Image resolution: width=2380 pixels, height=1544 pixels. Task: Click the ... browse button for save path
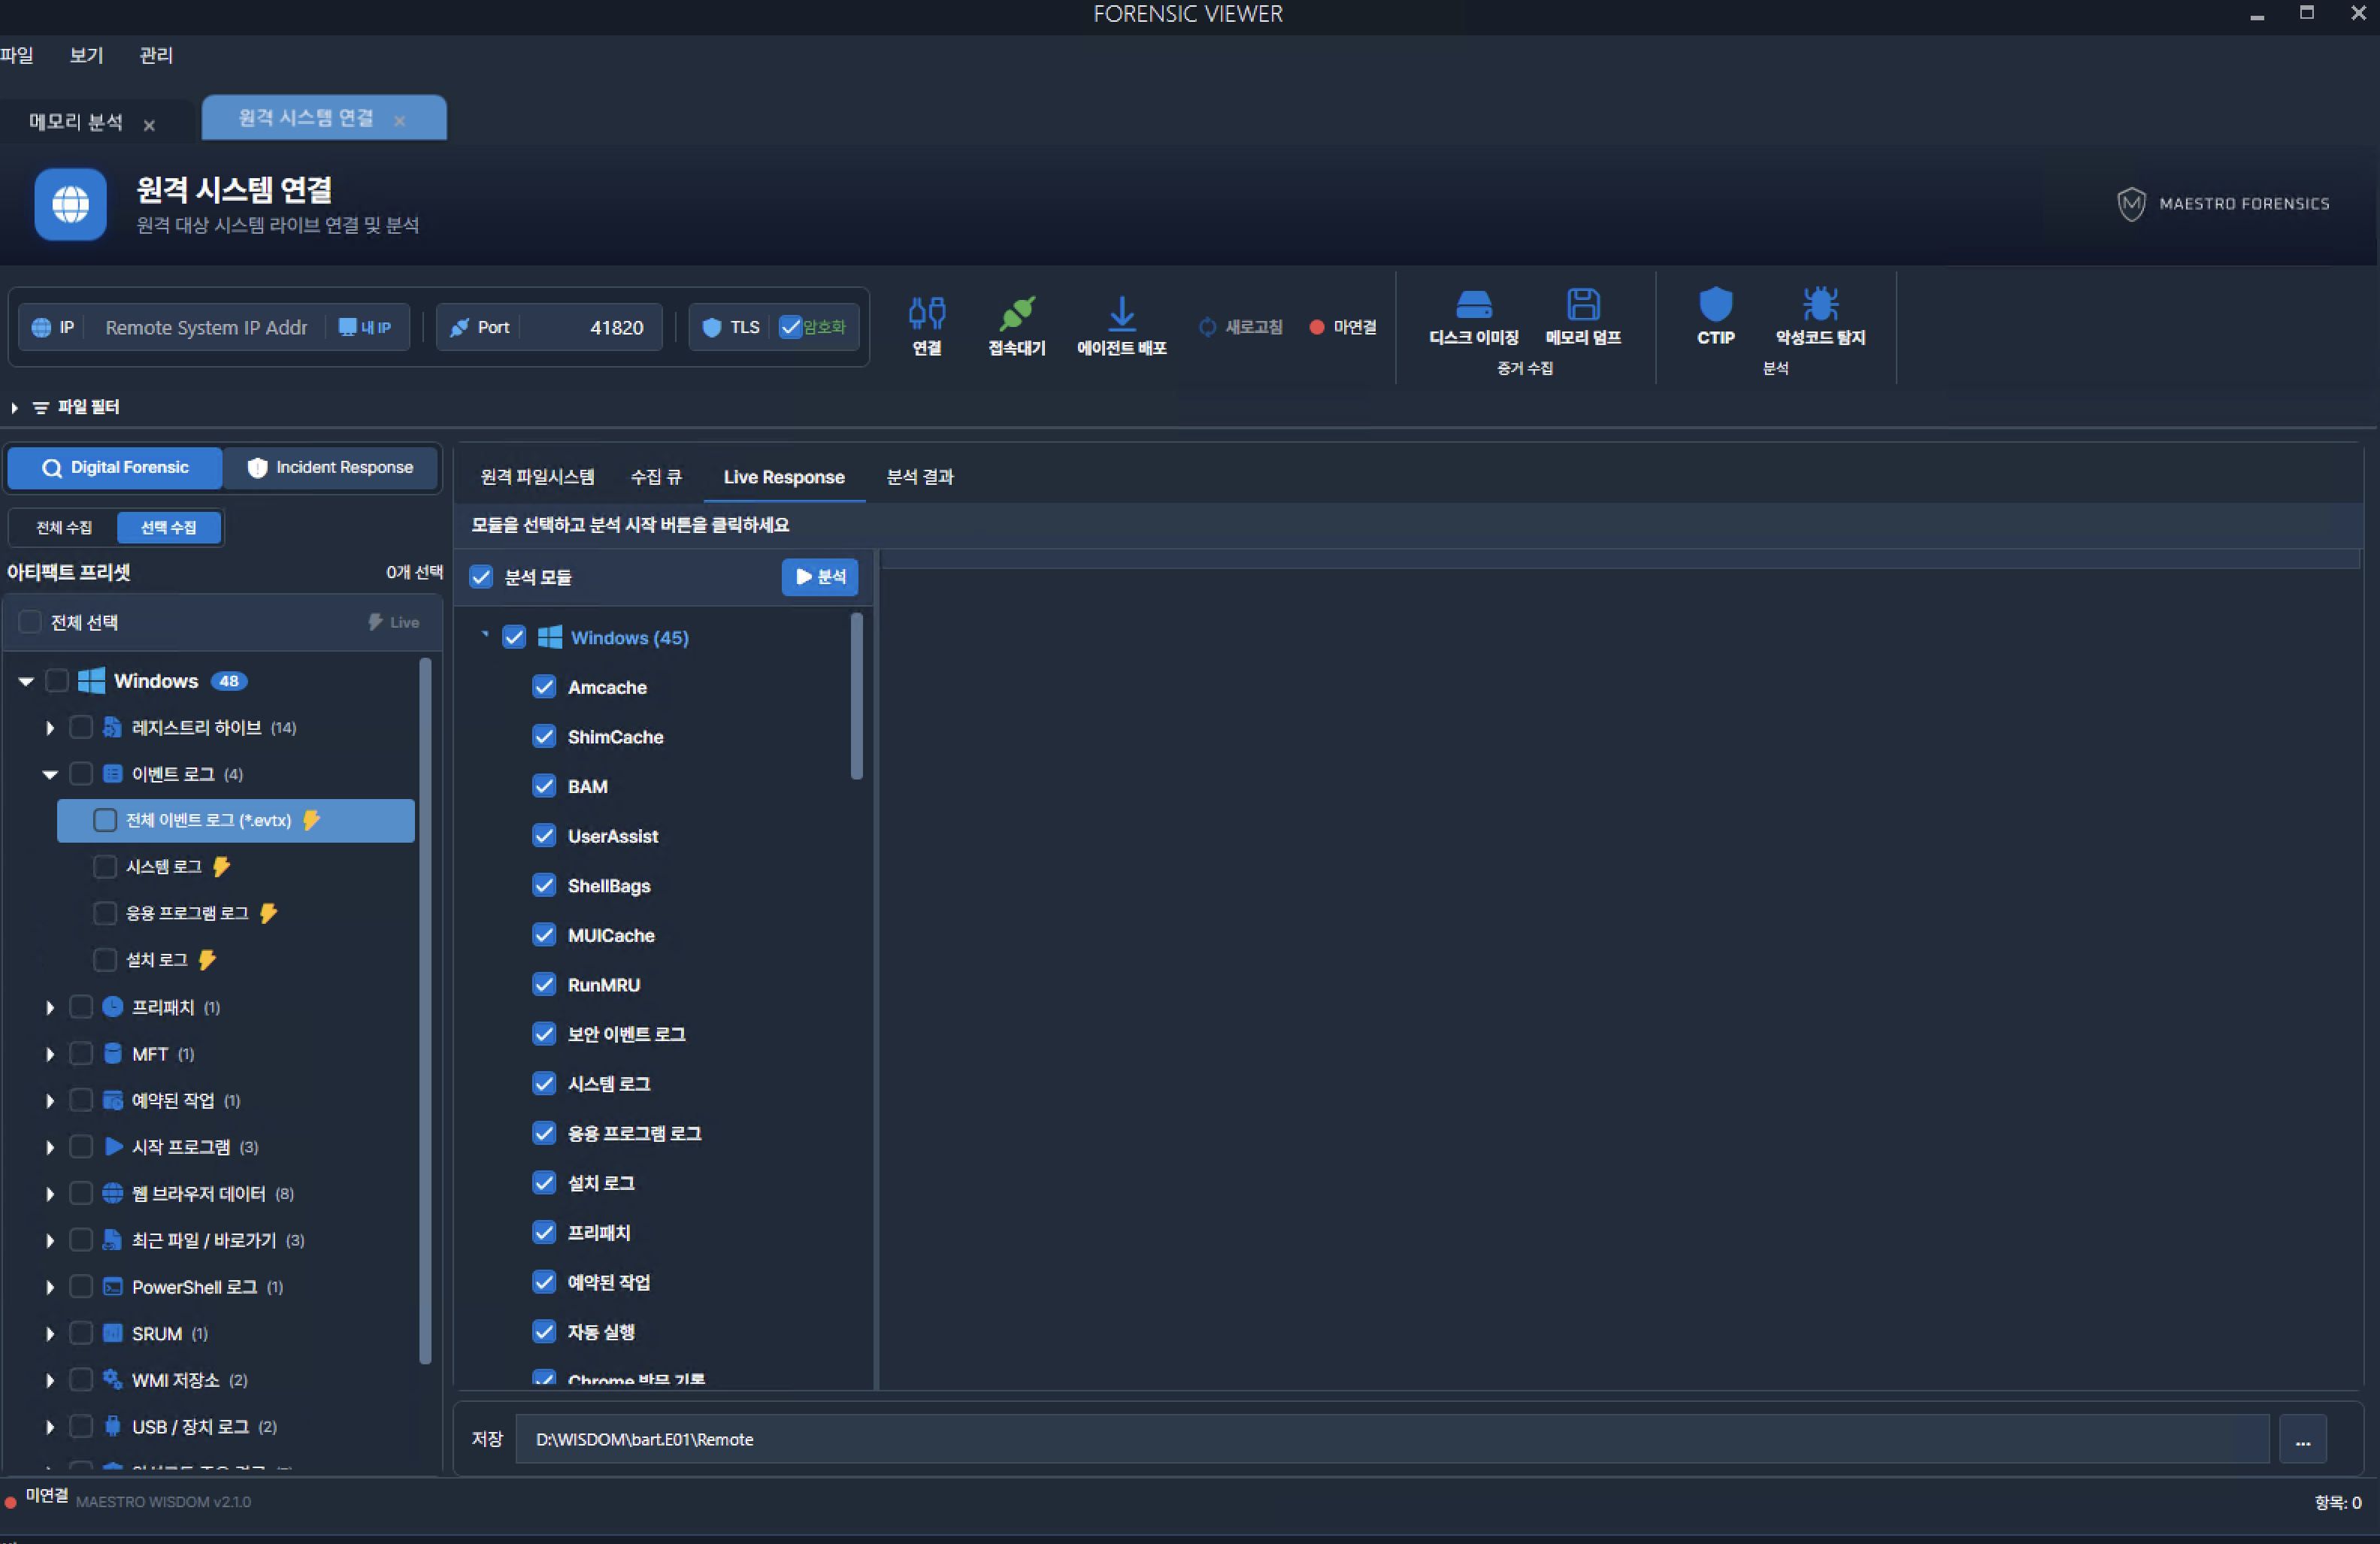tap(2302, 1439)
